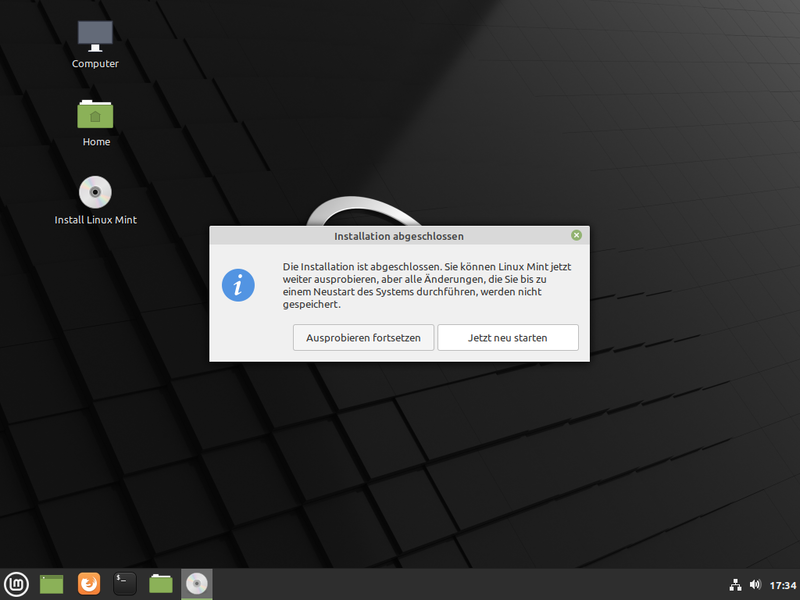The width and height of the screenshot is (800, 600).
Task: Open the Linux Mint main menu
Action: click(14, 583)
